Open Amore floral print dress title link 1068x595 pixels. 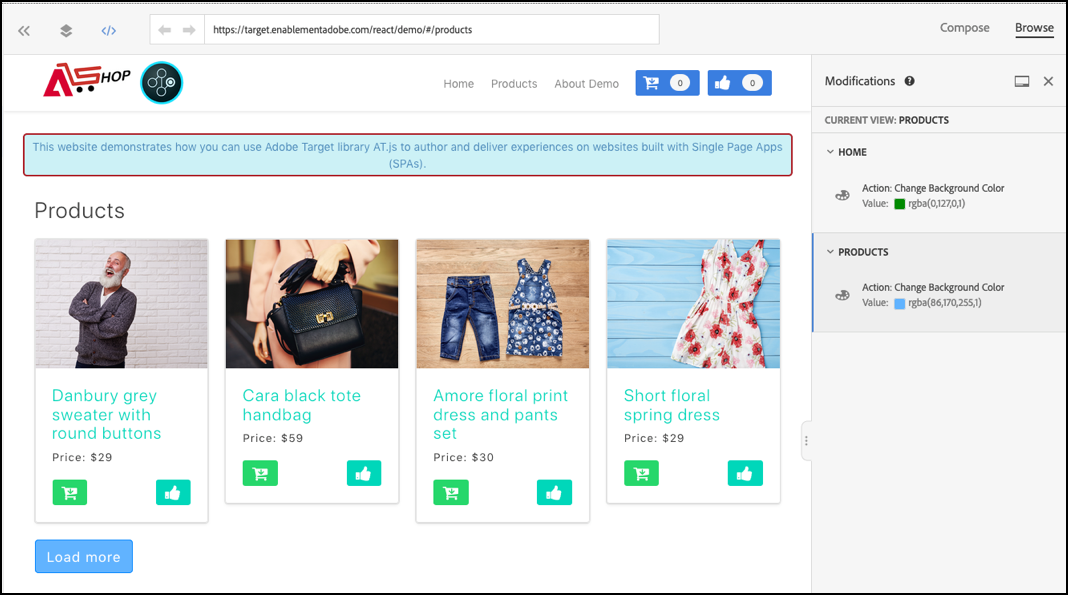[x=501, y=415]
